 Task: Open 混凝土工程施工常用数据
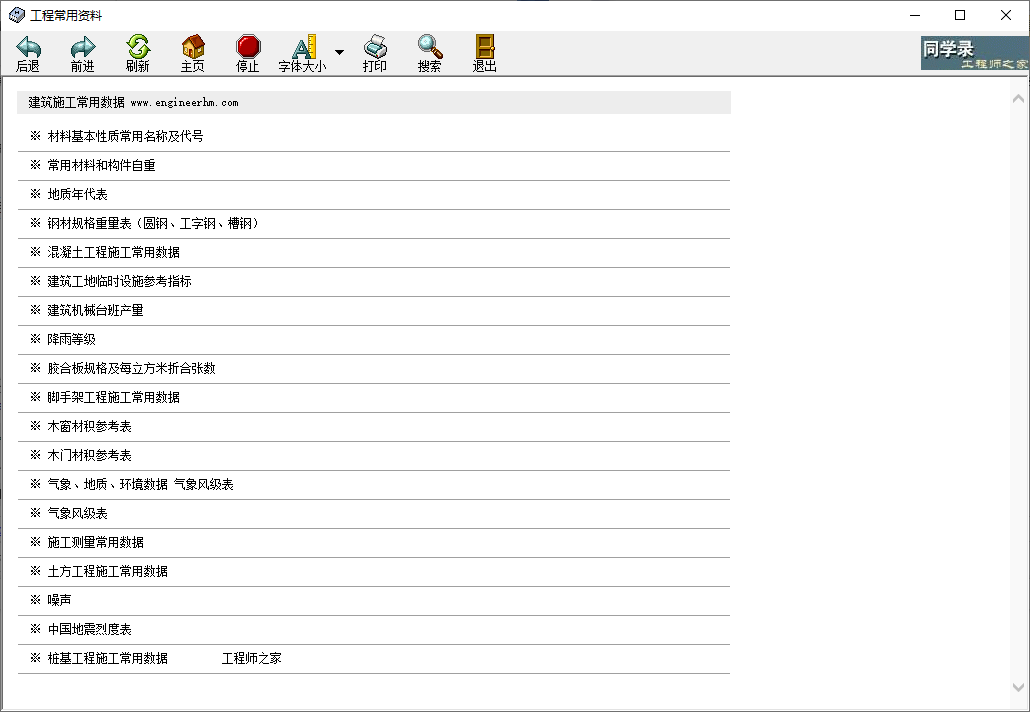tap(113, 252)
